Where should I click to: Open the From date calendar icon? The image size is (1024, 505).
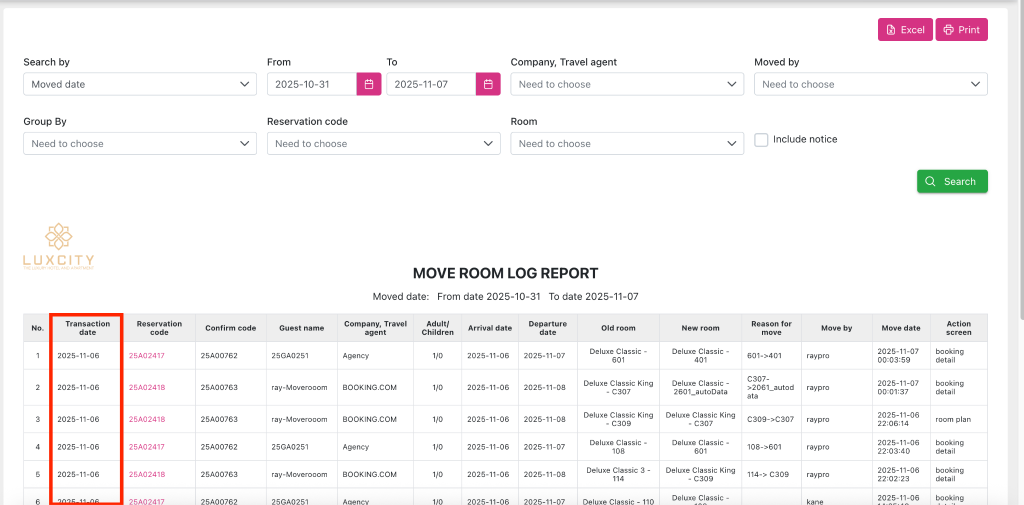[x=369, y=84]
